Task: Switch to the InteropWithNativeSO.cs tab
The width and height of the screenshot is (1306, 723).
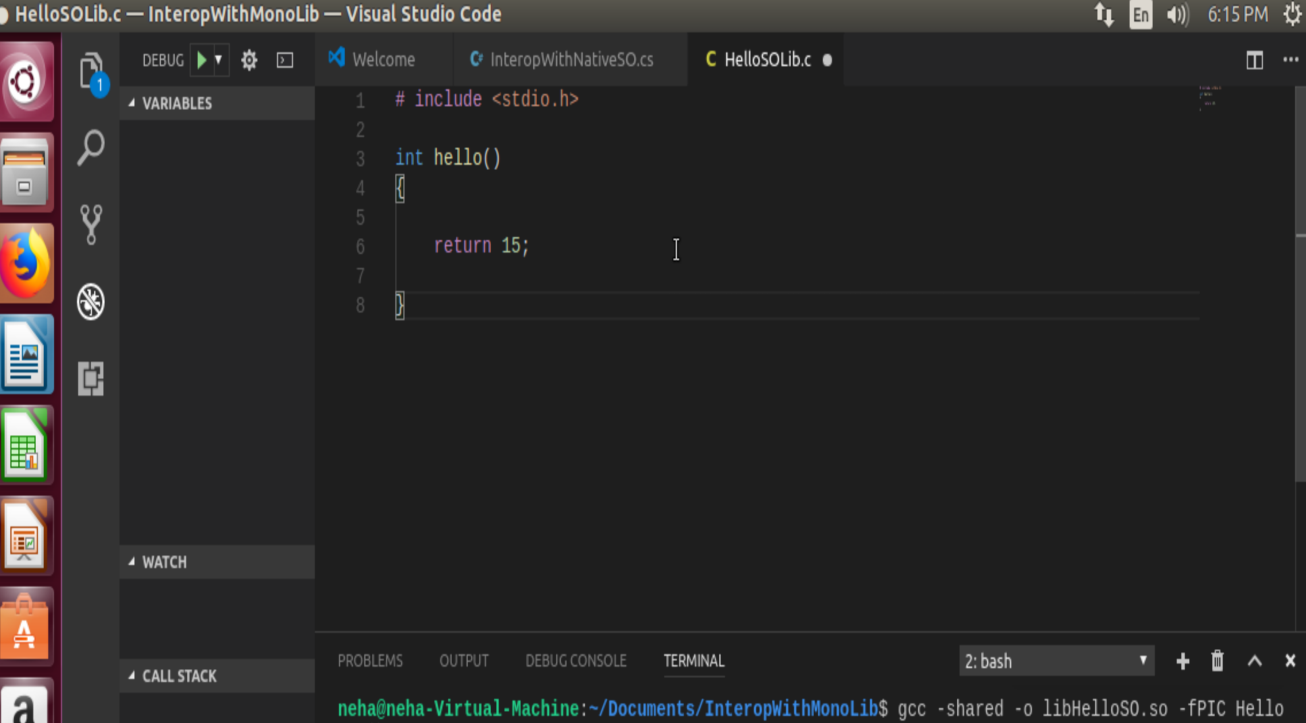Action: click(x=570, y=60)
